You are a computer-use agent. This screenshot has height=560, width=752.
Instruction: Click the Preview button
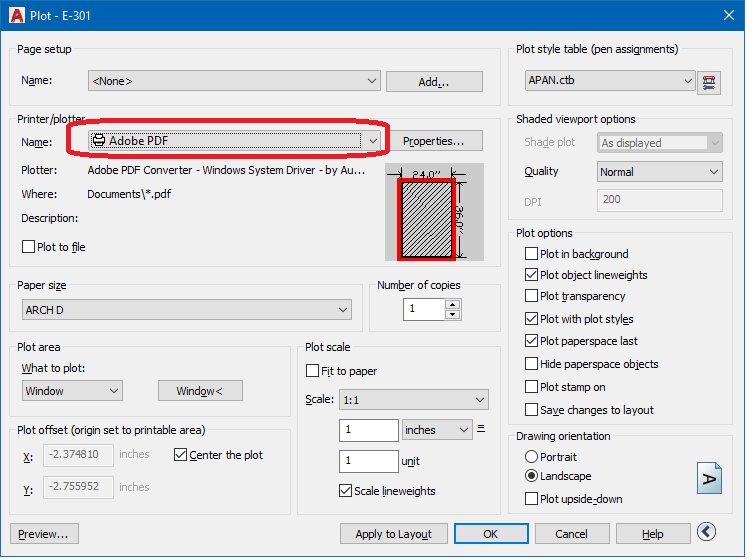pos(44,534)
